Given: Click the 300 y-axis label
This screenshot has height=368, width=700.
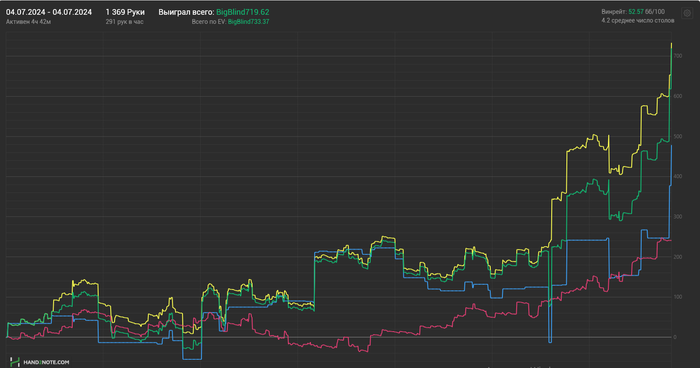Looking at the screenshot, I should tap(678, 217).
